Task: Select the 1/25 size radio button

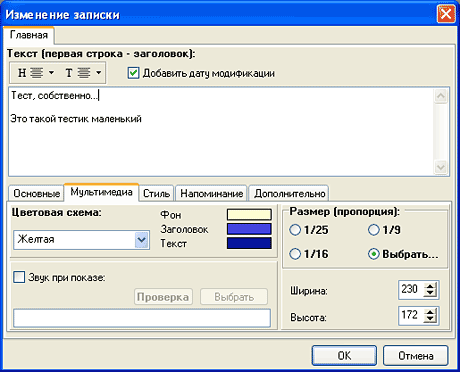Action: pyautogui.click(x=295, y=230)
